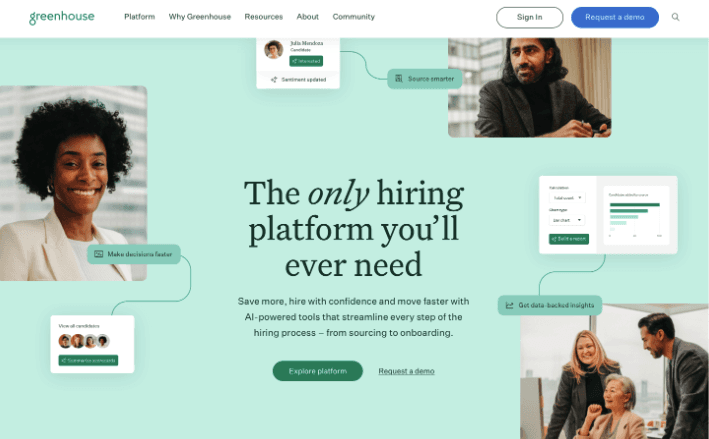Click the Sign In button
The height and width of the screenshot is (439, 709).
point(529,17)
